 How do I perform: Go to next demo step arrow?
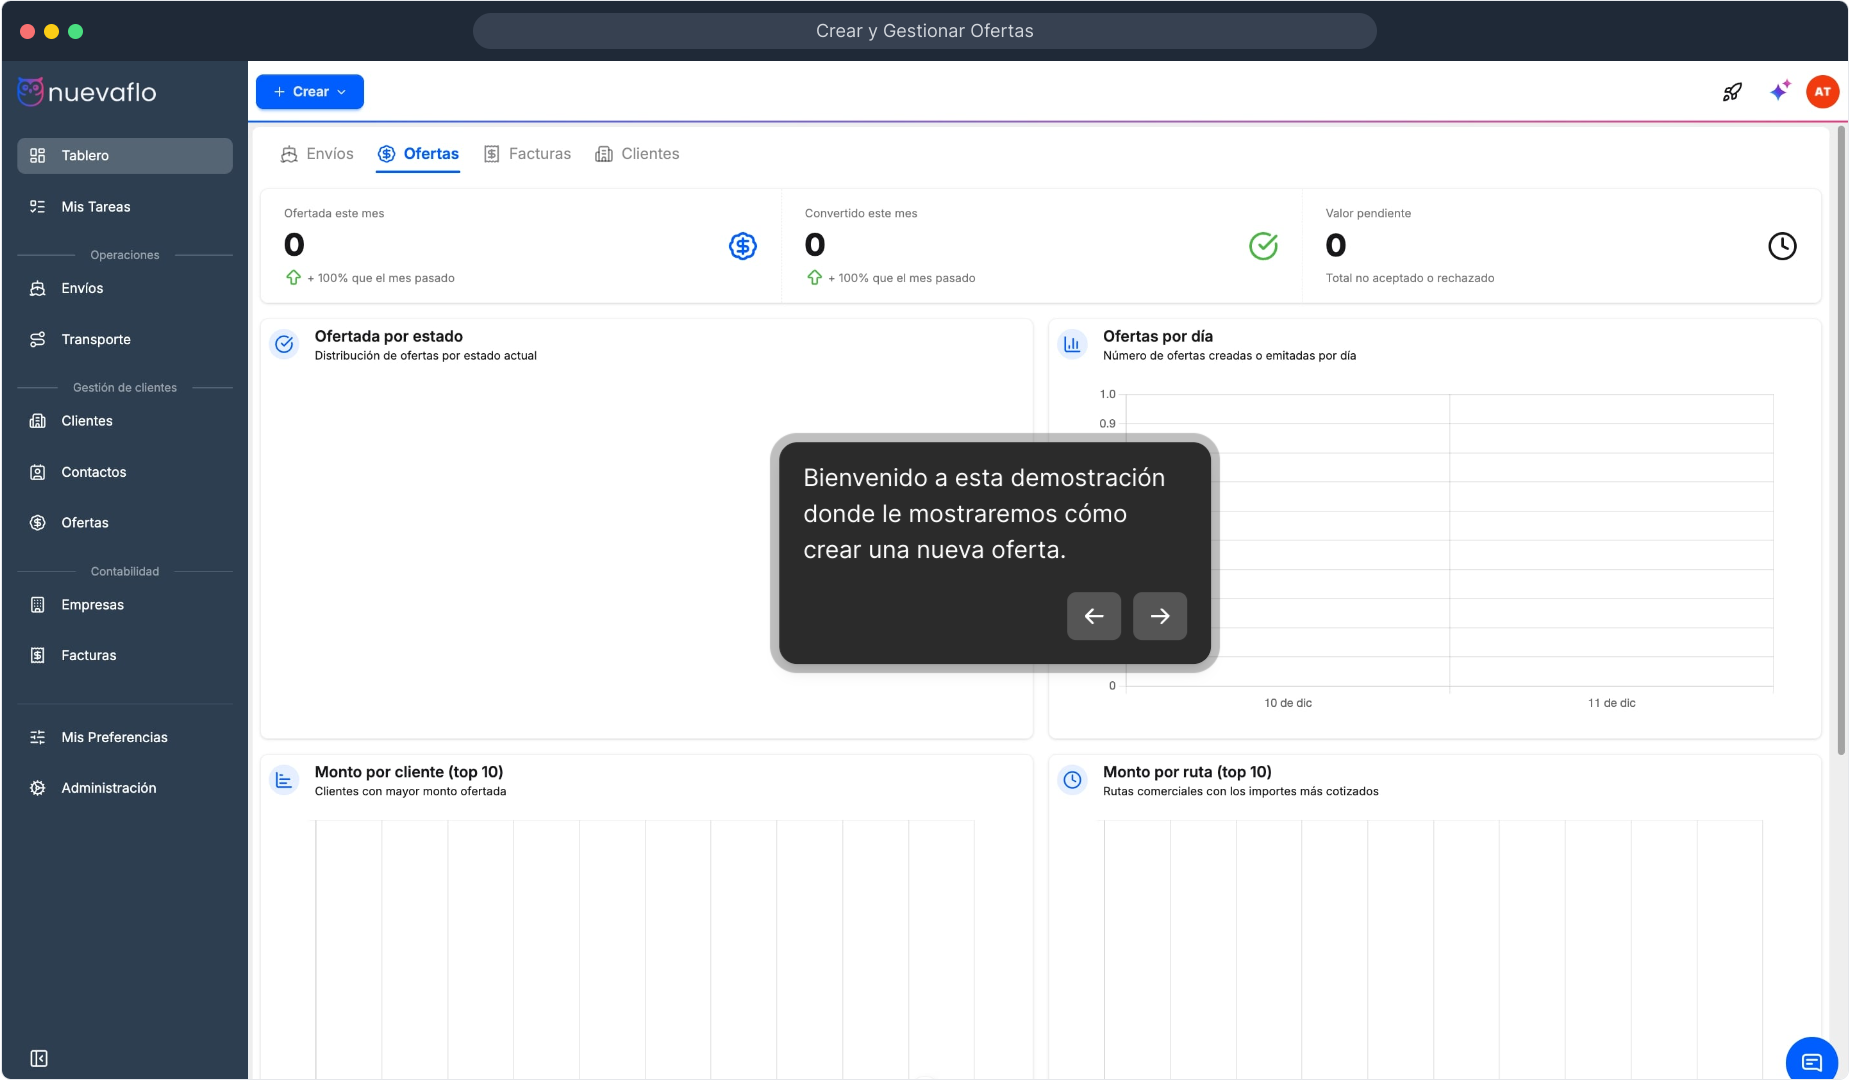click(1159, 616)
